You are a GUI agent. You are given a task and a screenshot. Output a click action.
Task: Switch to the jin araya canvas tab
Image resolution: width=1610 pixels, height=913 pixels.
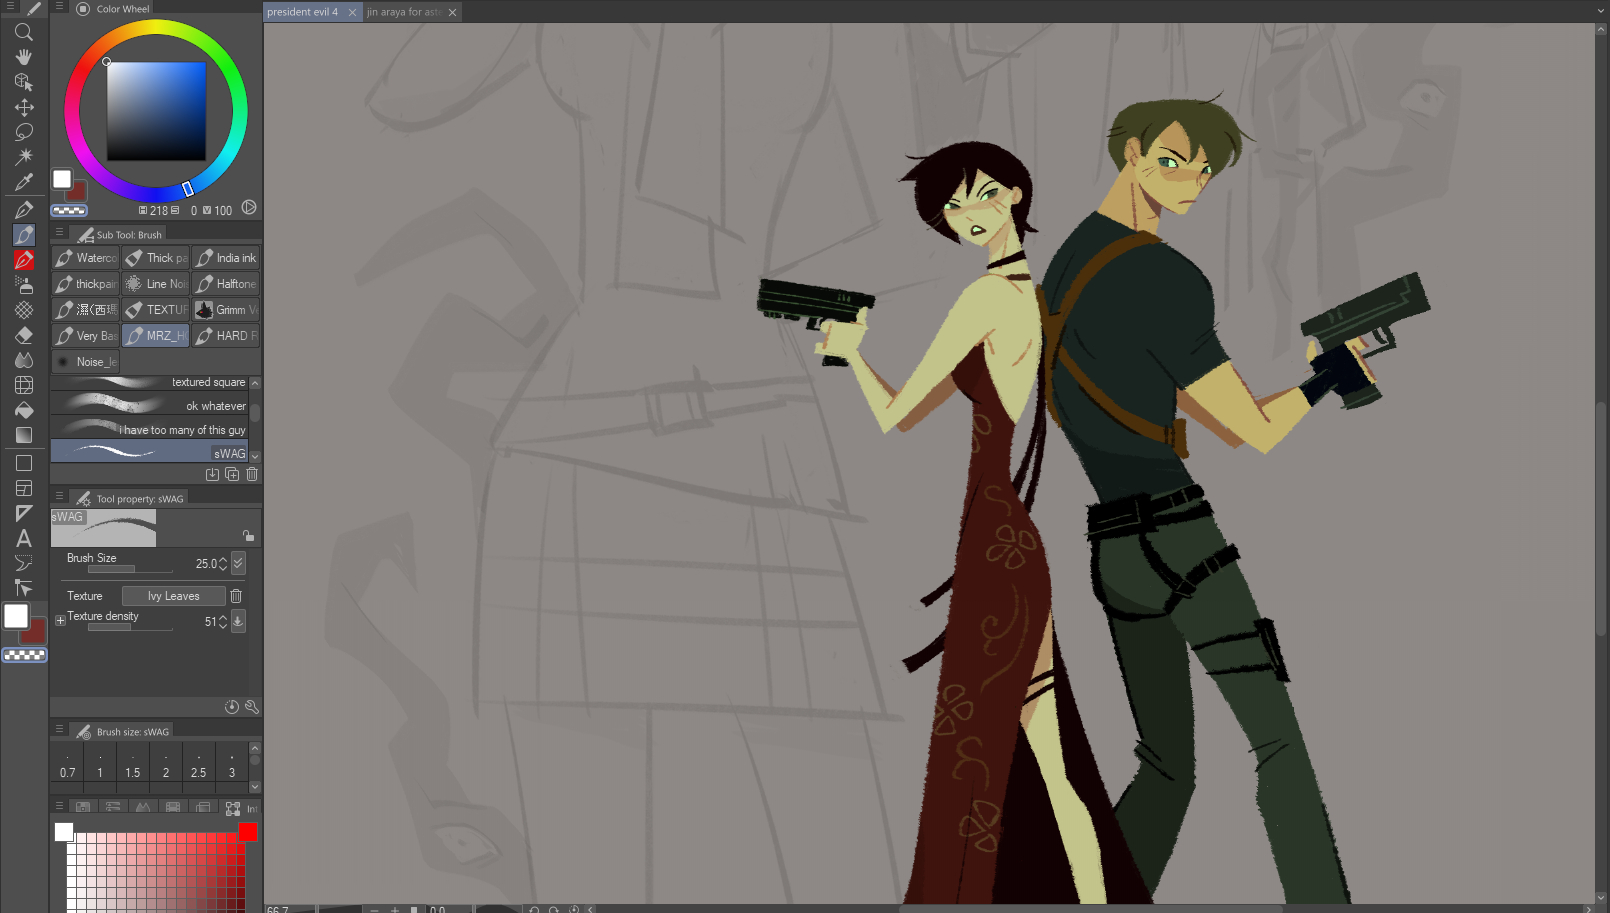[x=404, y=12]
